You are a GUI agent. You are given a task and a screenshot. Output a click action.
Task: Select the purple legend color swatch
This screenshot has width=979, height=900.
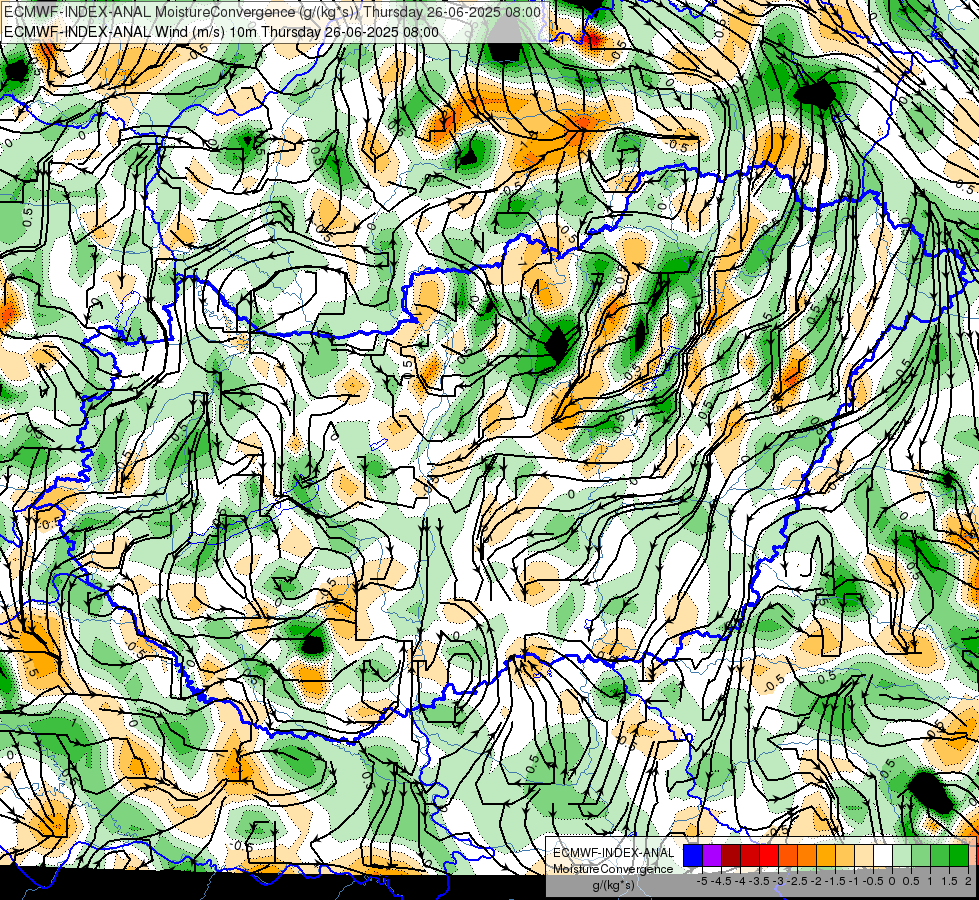[x=712, y=855]
